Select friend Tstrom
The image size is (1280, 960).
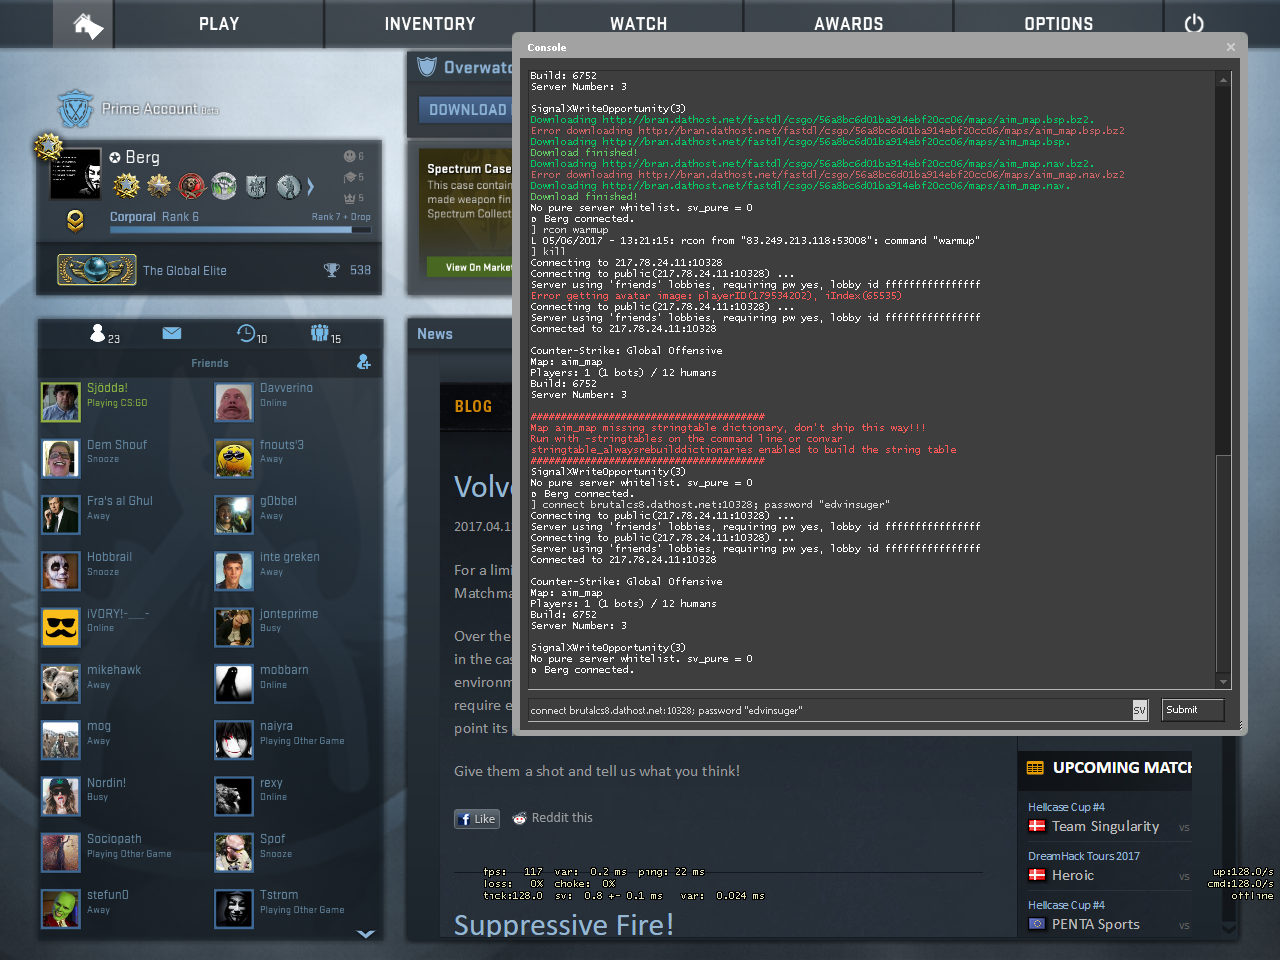tap(296, 909)
